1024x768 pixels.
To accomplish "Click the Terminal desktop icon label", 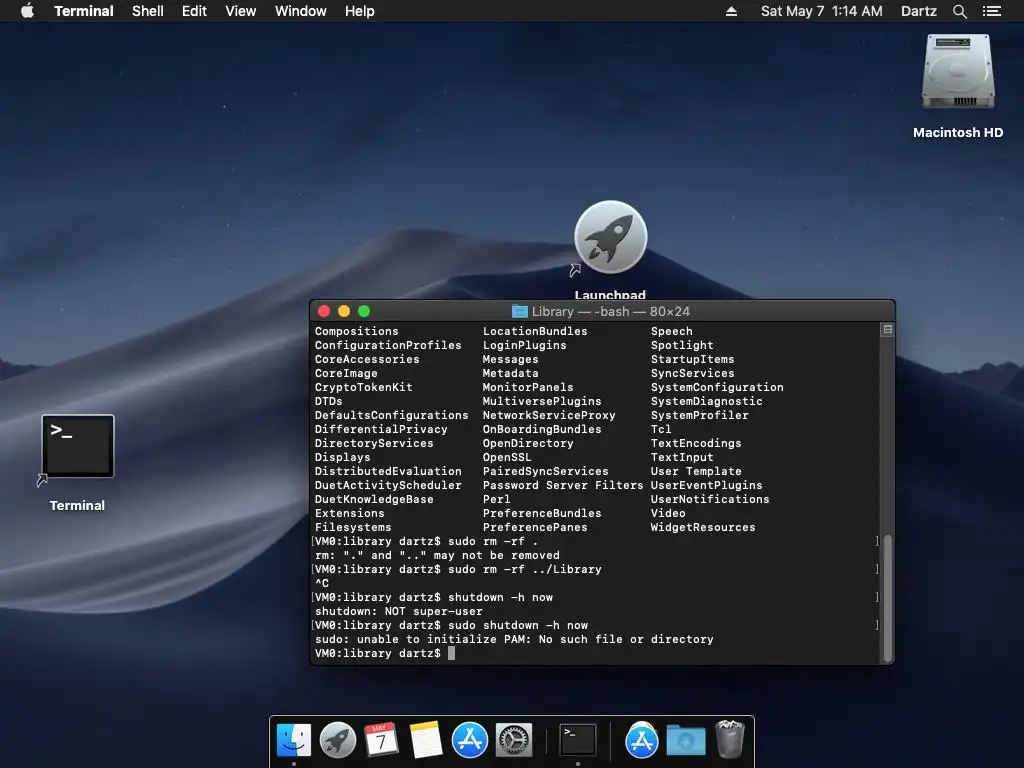I will 77,505.
